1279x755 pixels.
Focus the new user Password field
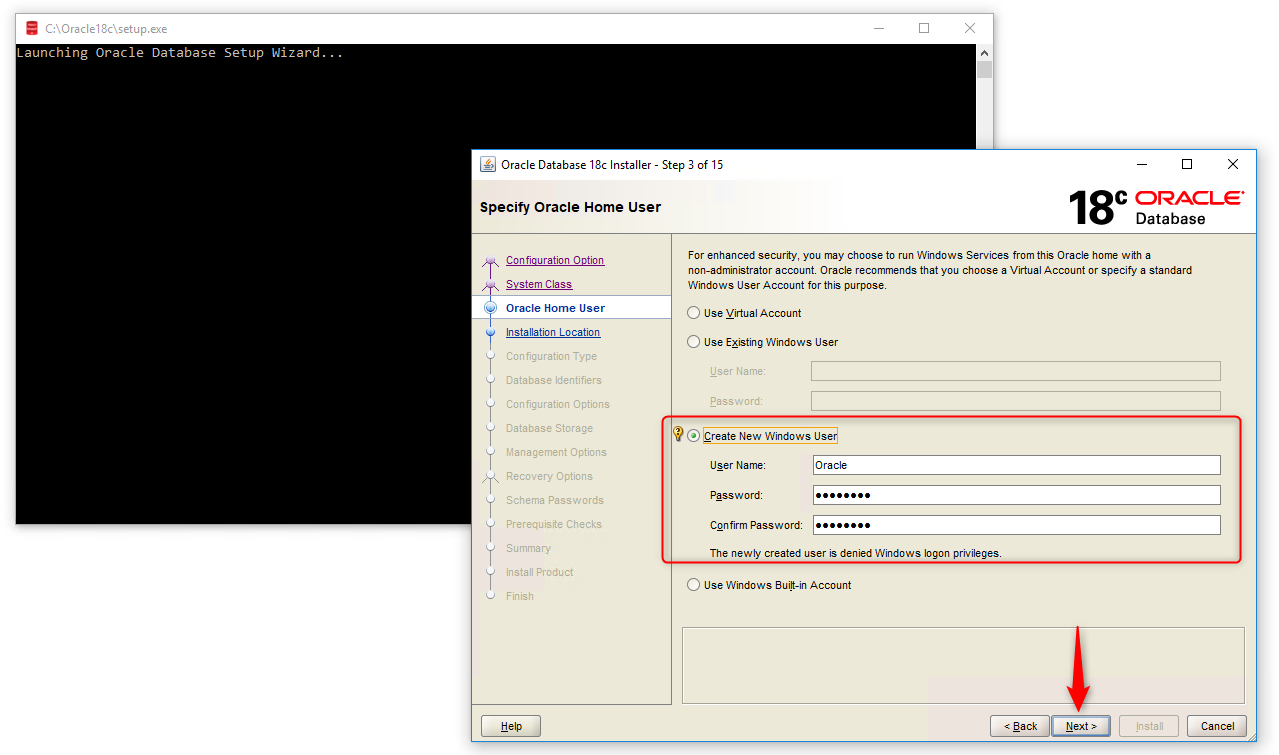click(x=1016, y=495)
